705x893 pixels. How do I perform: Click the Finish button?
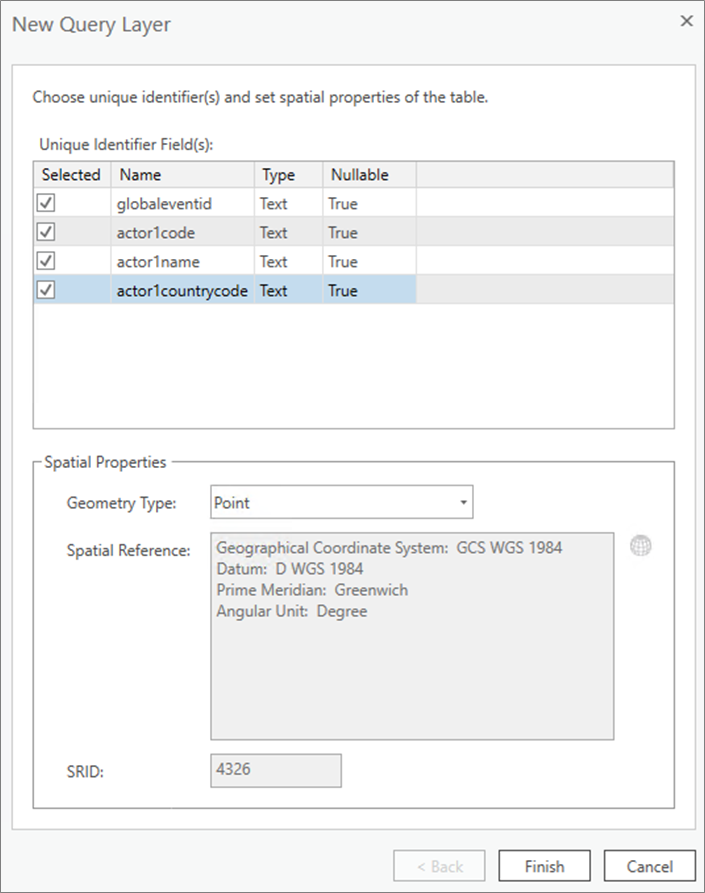coord(544,866)
